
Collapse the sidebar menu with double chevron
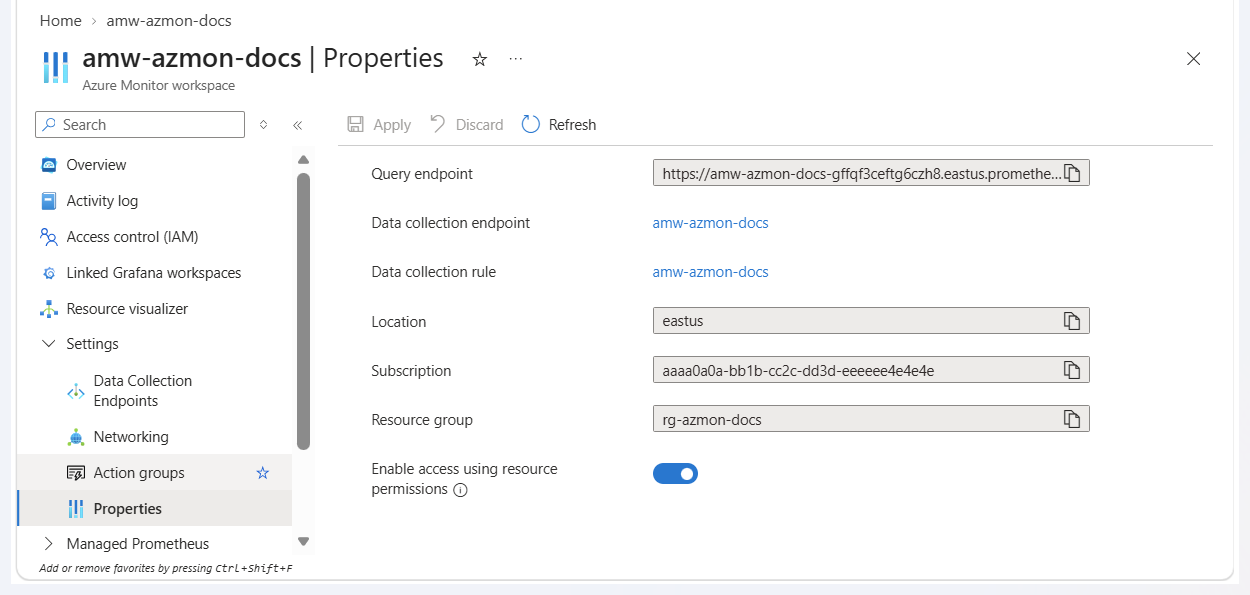pos(297,125)
